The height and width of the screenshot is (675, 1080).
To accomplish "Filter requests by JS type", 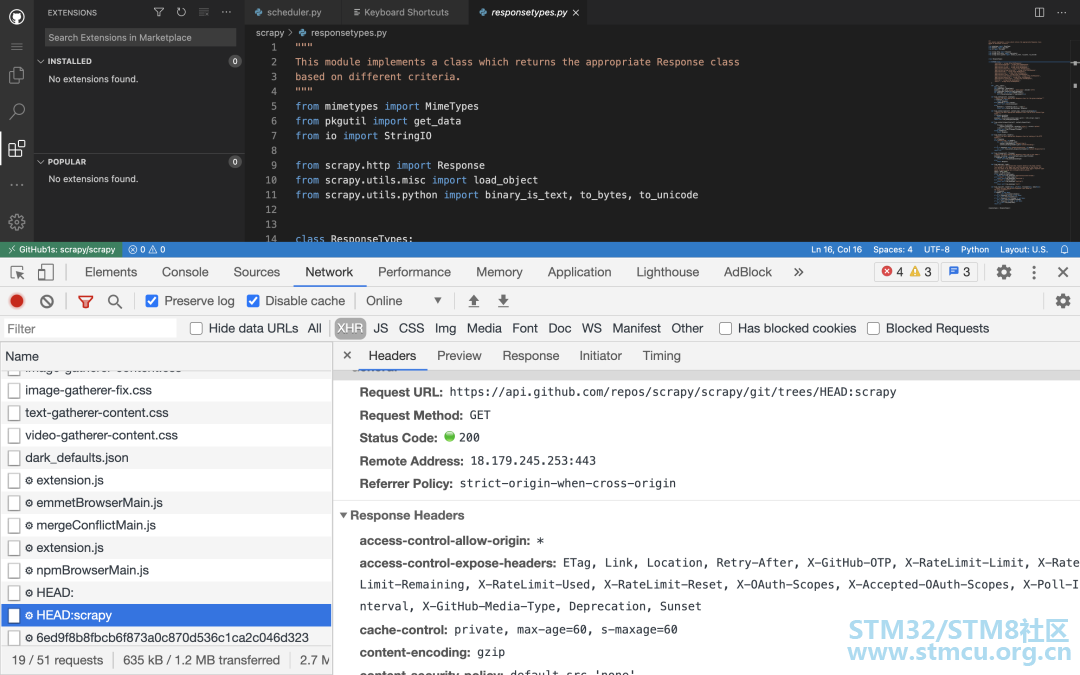I will 380,329.
